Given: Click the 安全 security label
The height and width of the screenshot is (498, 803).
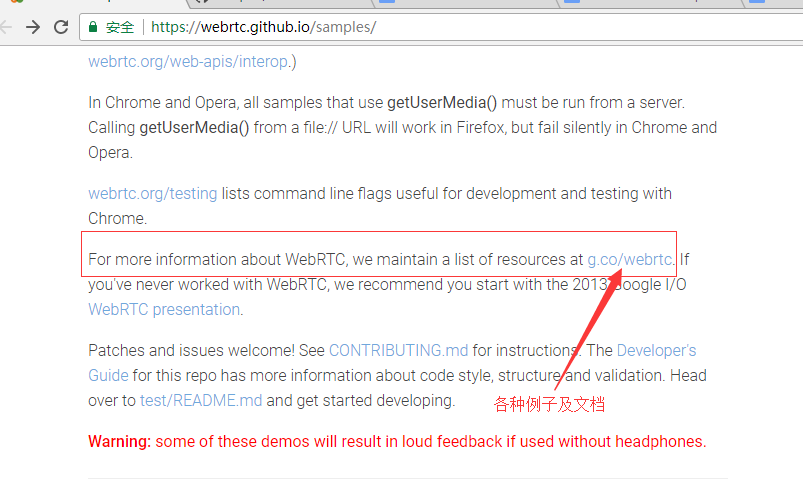Looking at the screenshot, I should pos(120,27).
